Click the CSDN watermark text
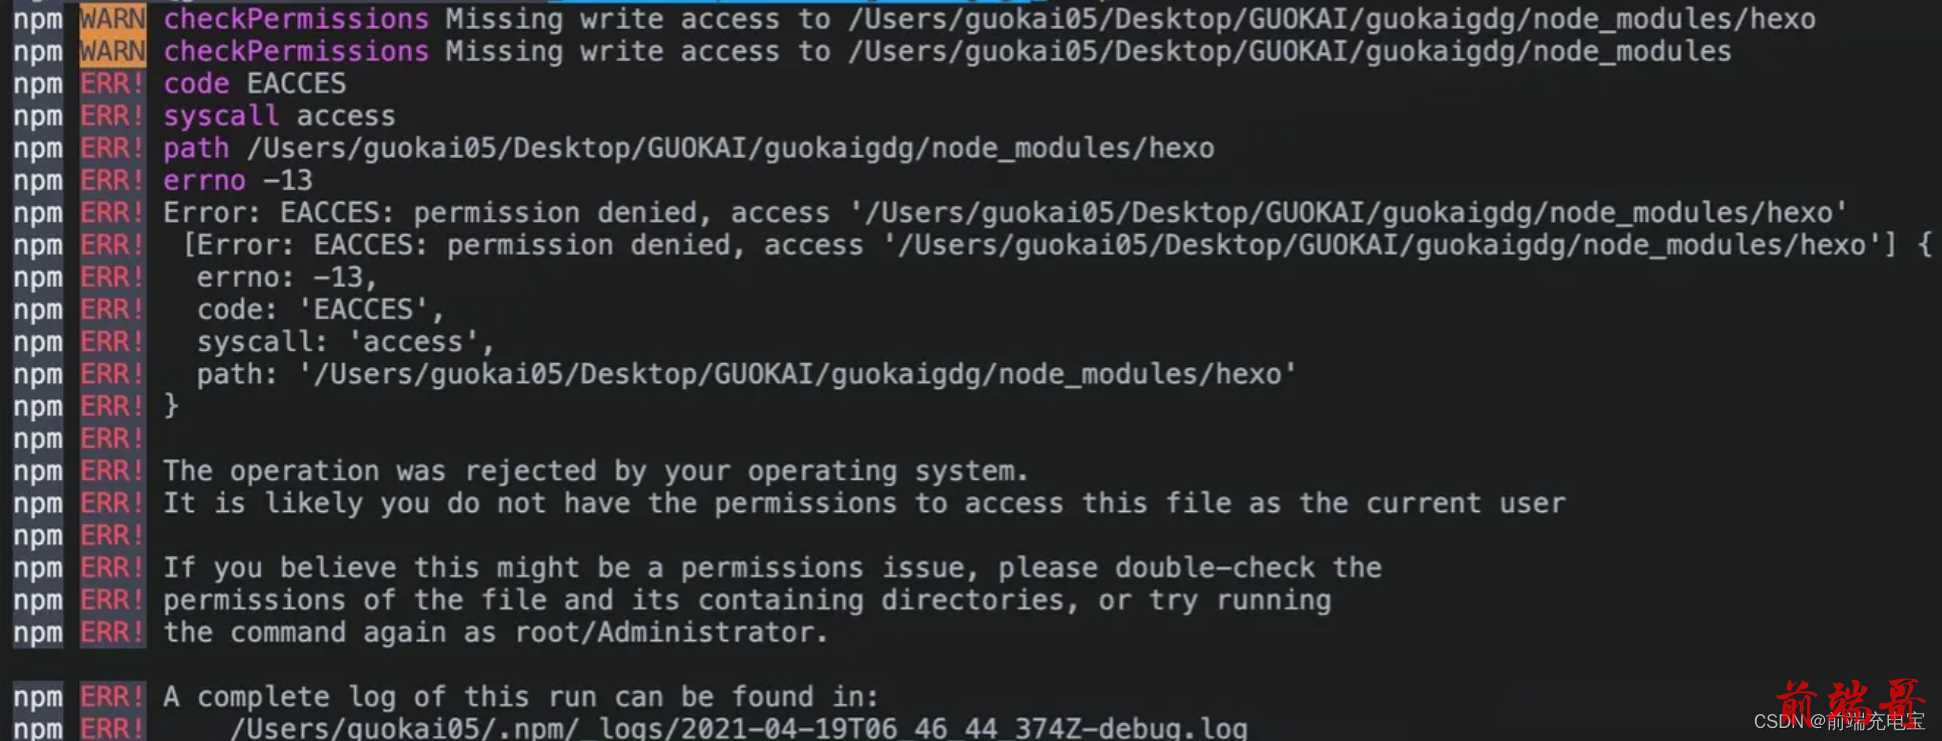Viewport: 1942px width, 741px height. 1839,722
